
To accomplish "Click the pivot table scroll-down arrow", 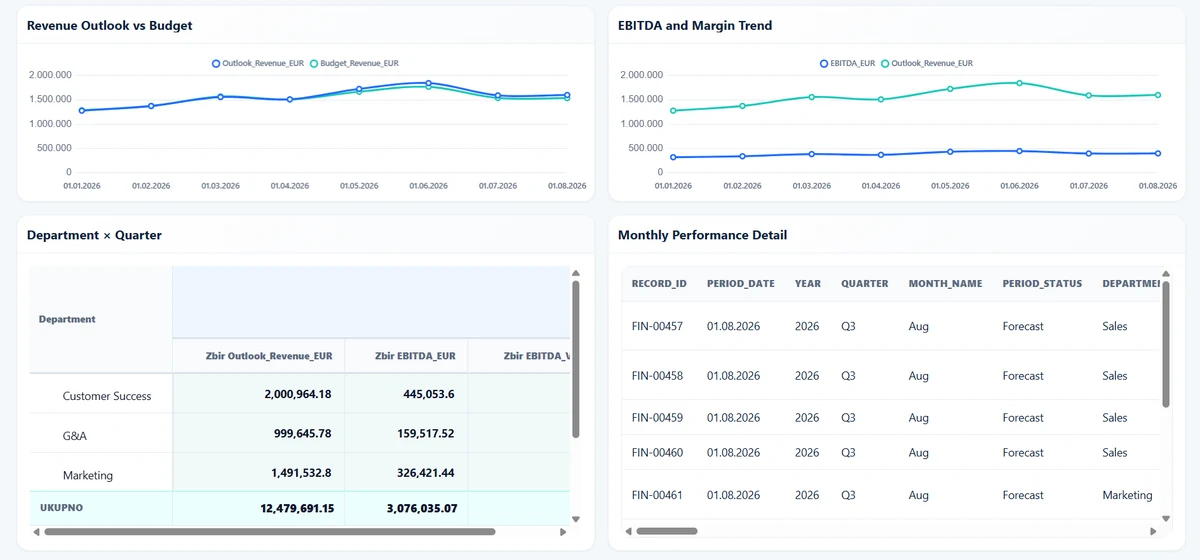I will tap(575, 519).
